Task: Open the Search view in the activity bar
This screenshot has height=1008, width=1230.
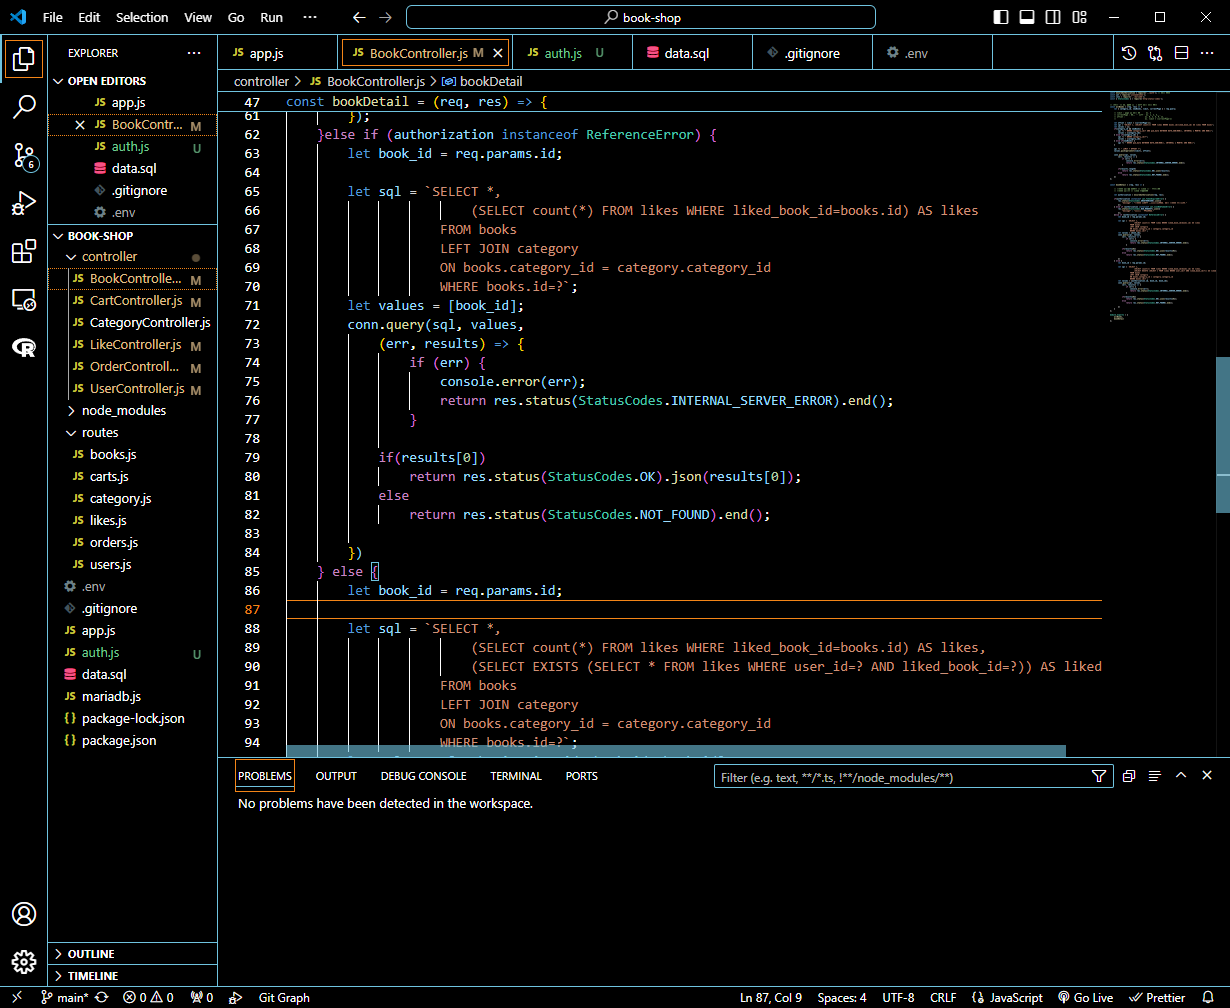Action: 24,106
